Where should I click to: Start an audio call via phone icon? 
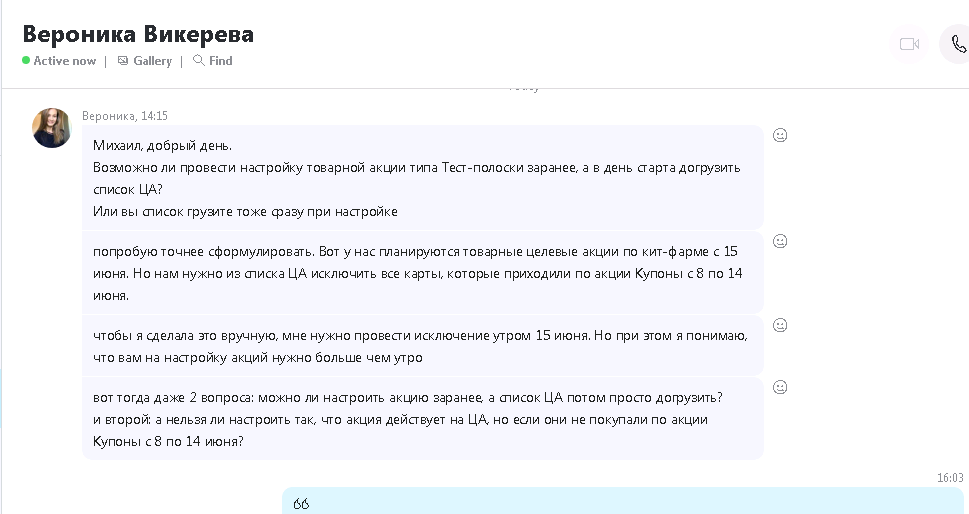958,44
